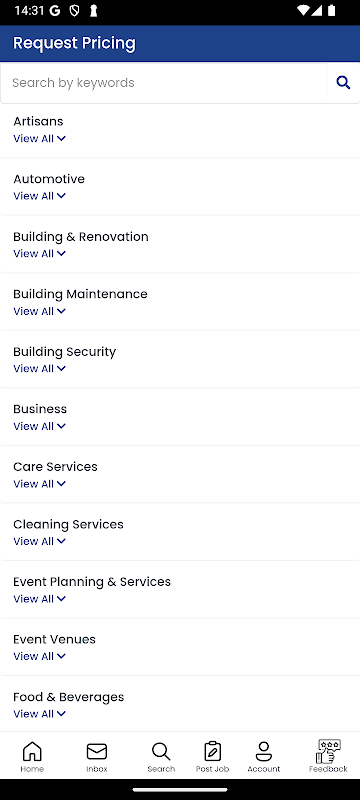
Task: Tap the Feedback thumbs-up icon
Action: click(x=328, y=751)
